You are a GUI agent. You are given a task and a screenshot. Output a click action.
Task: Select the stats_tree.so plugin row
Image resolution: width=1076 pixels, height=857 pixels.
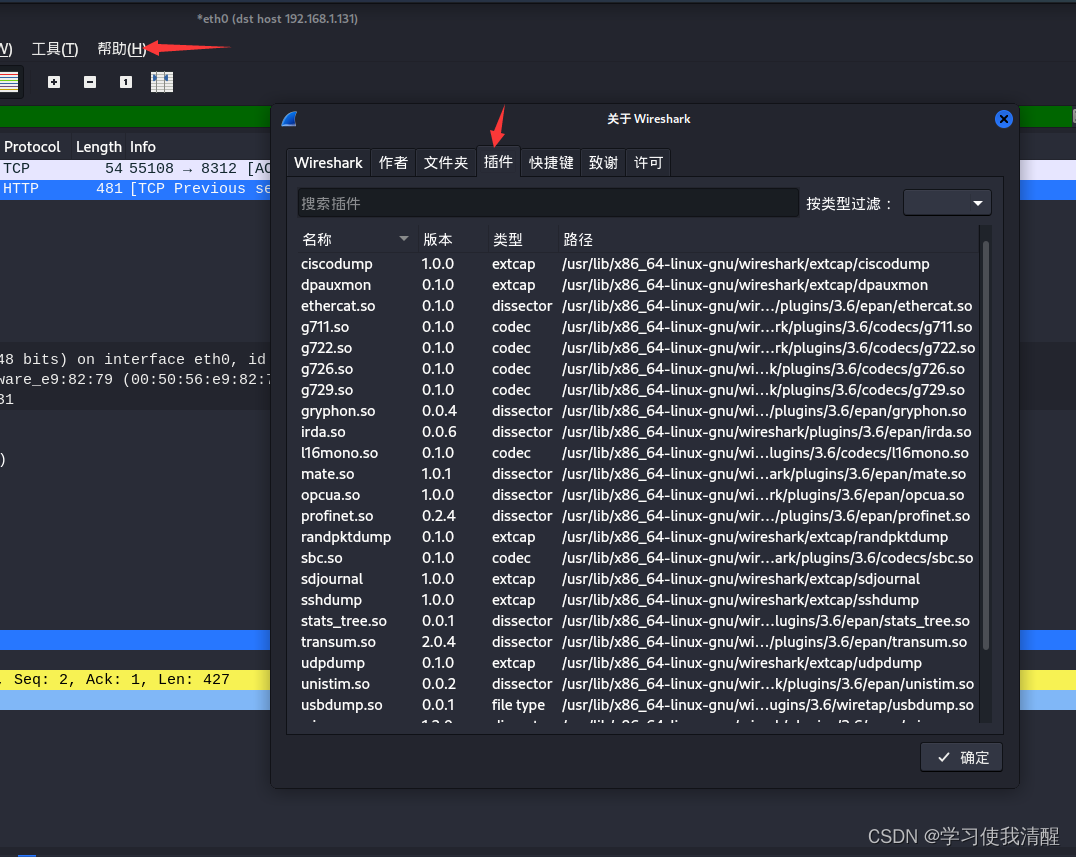[638, 621]
